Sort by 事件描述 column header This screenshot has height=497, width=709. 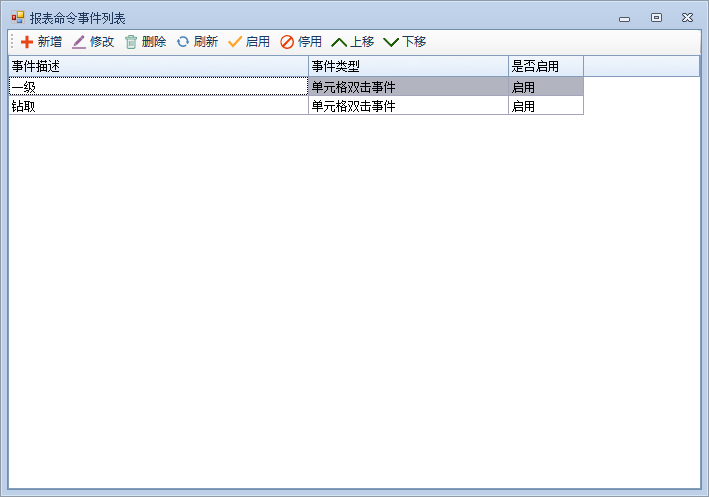(158, 66)
